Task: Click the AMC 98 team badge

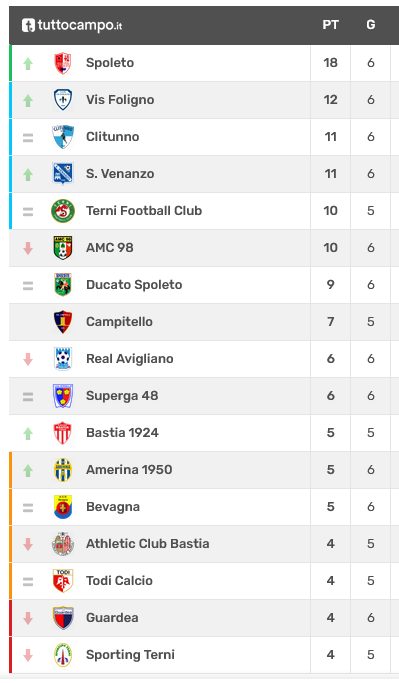Action: [63, 248]
